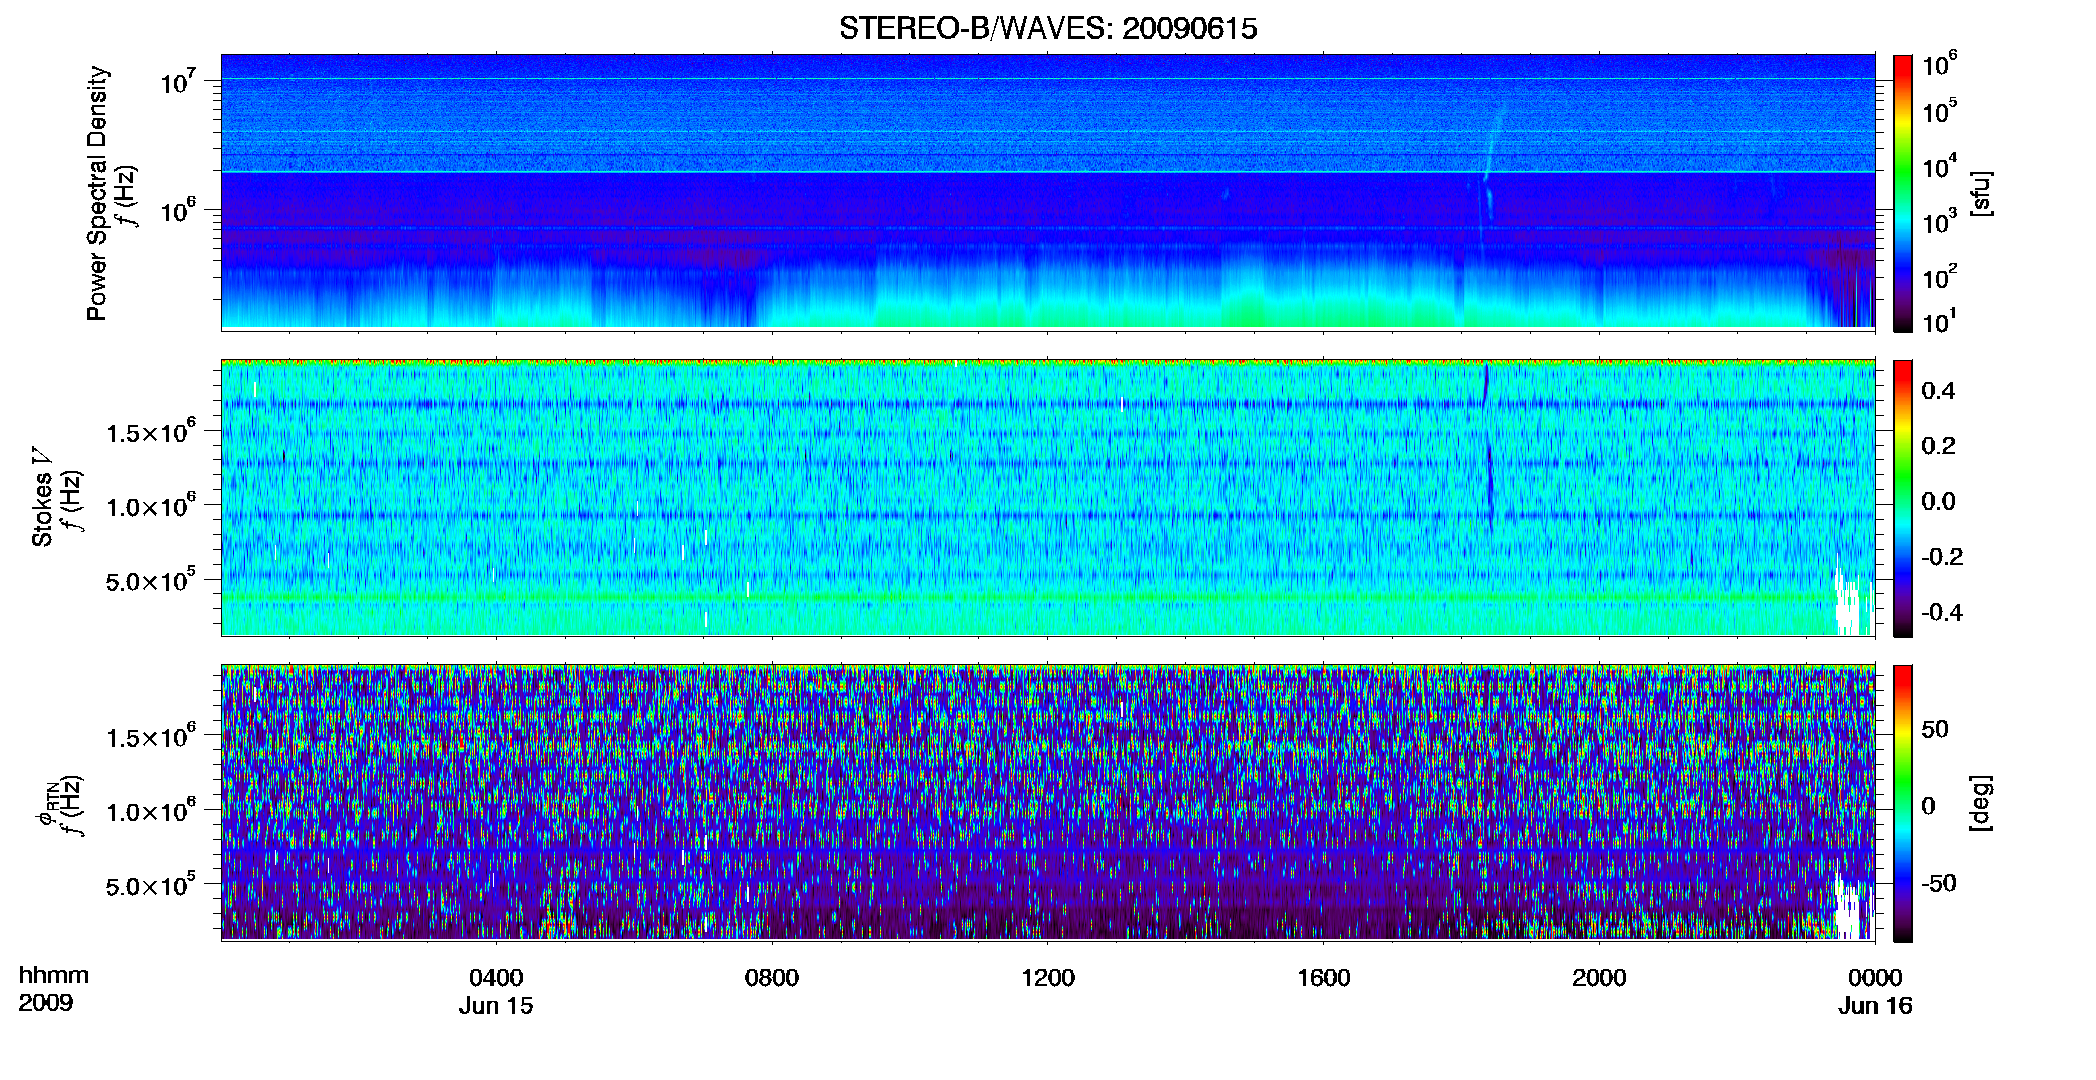2096x1080 pixels.
Task: Click the 1200 time axis label
Action: tap(1048, 977)
